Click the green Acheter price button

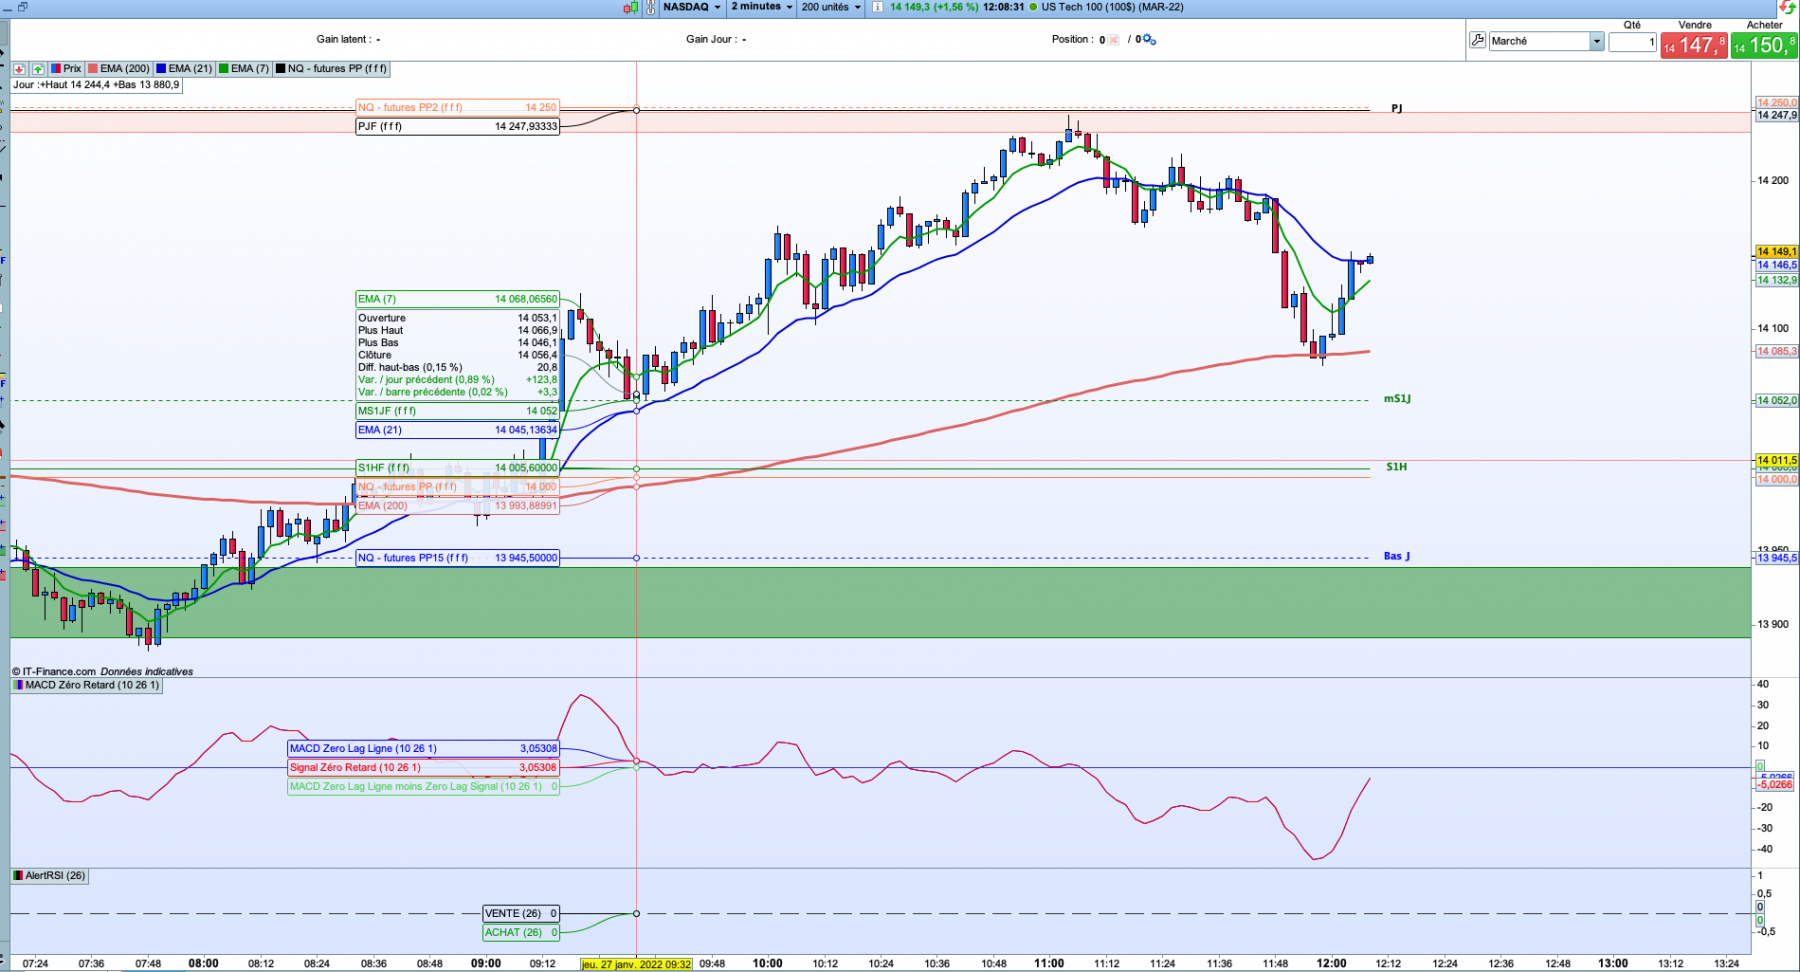point(1764,45)
